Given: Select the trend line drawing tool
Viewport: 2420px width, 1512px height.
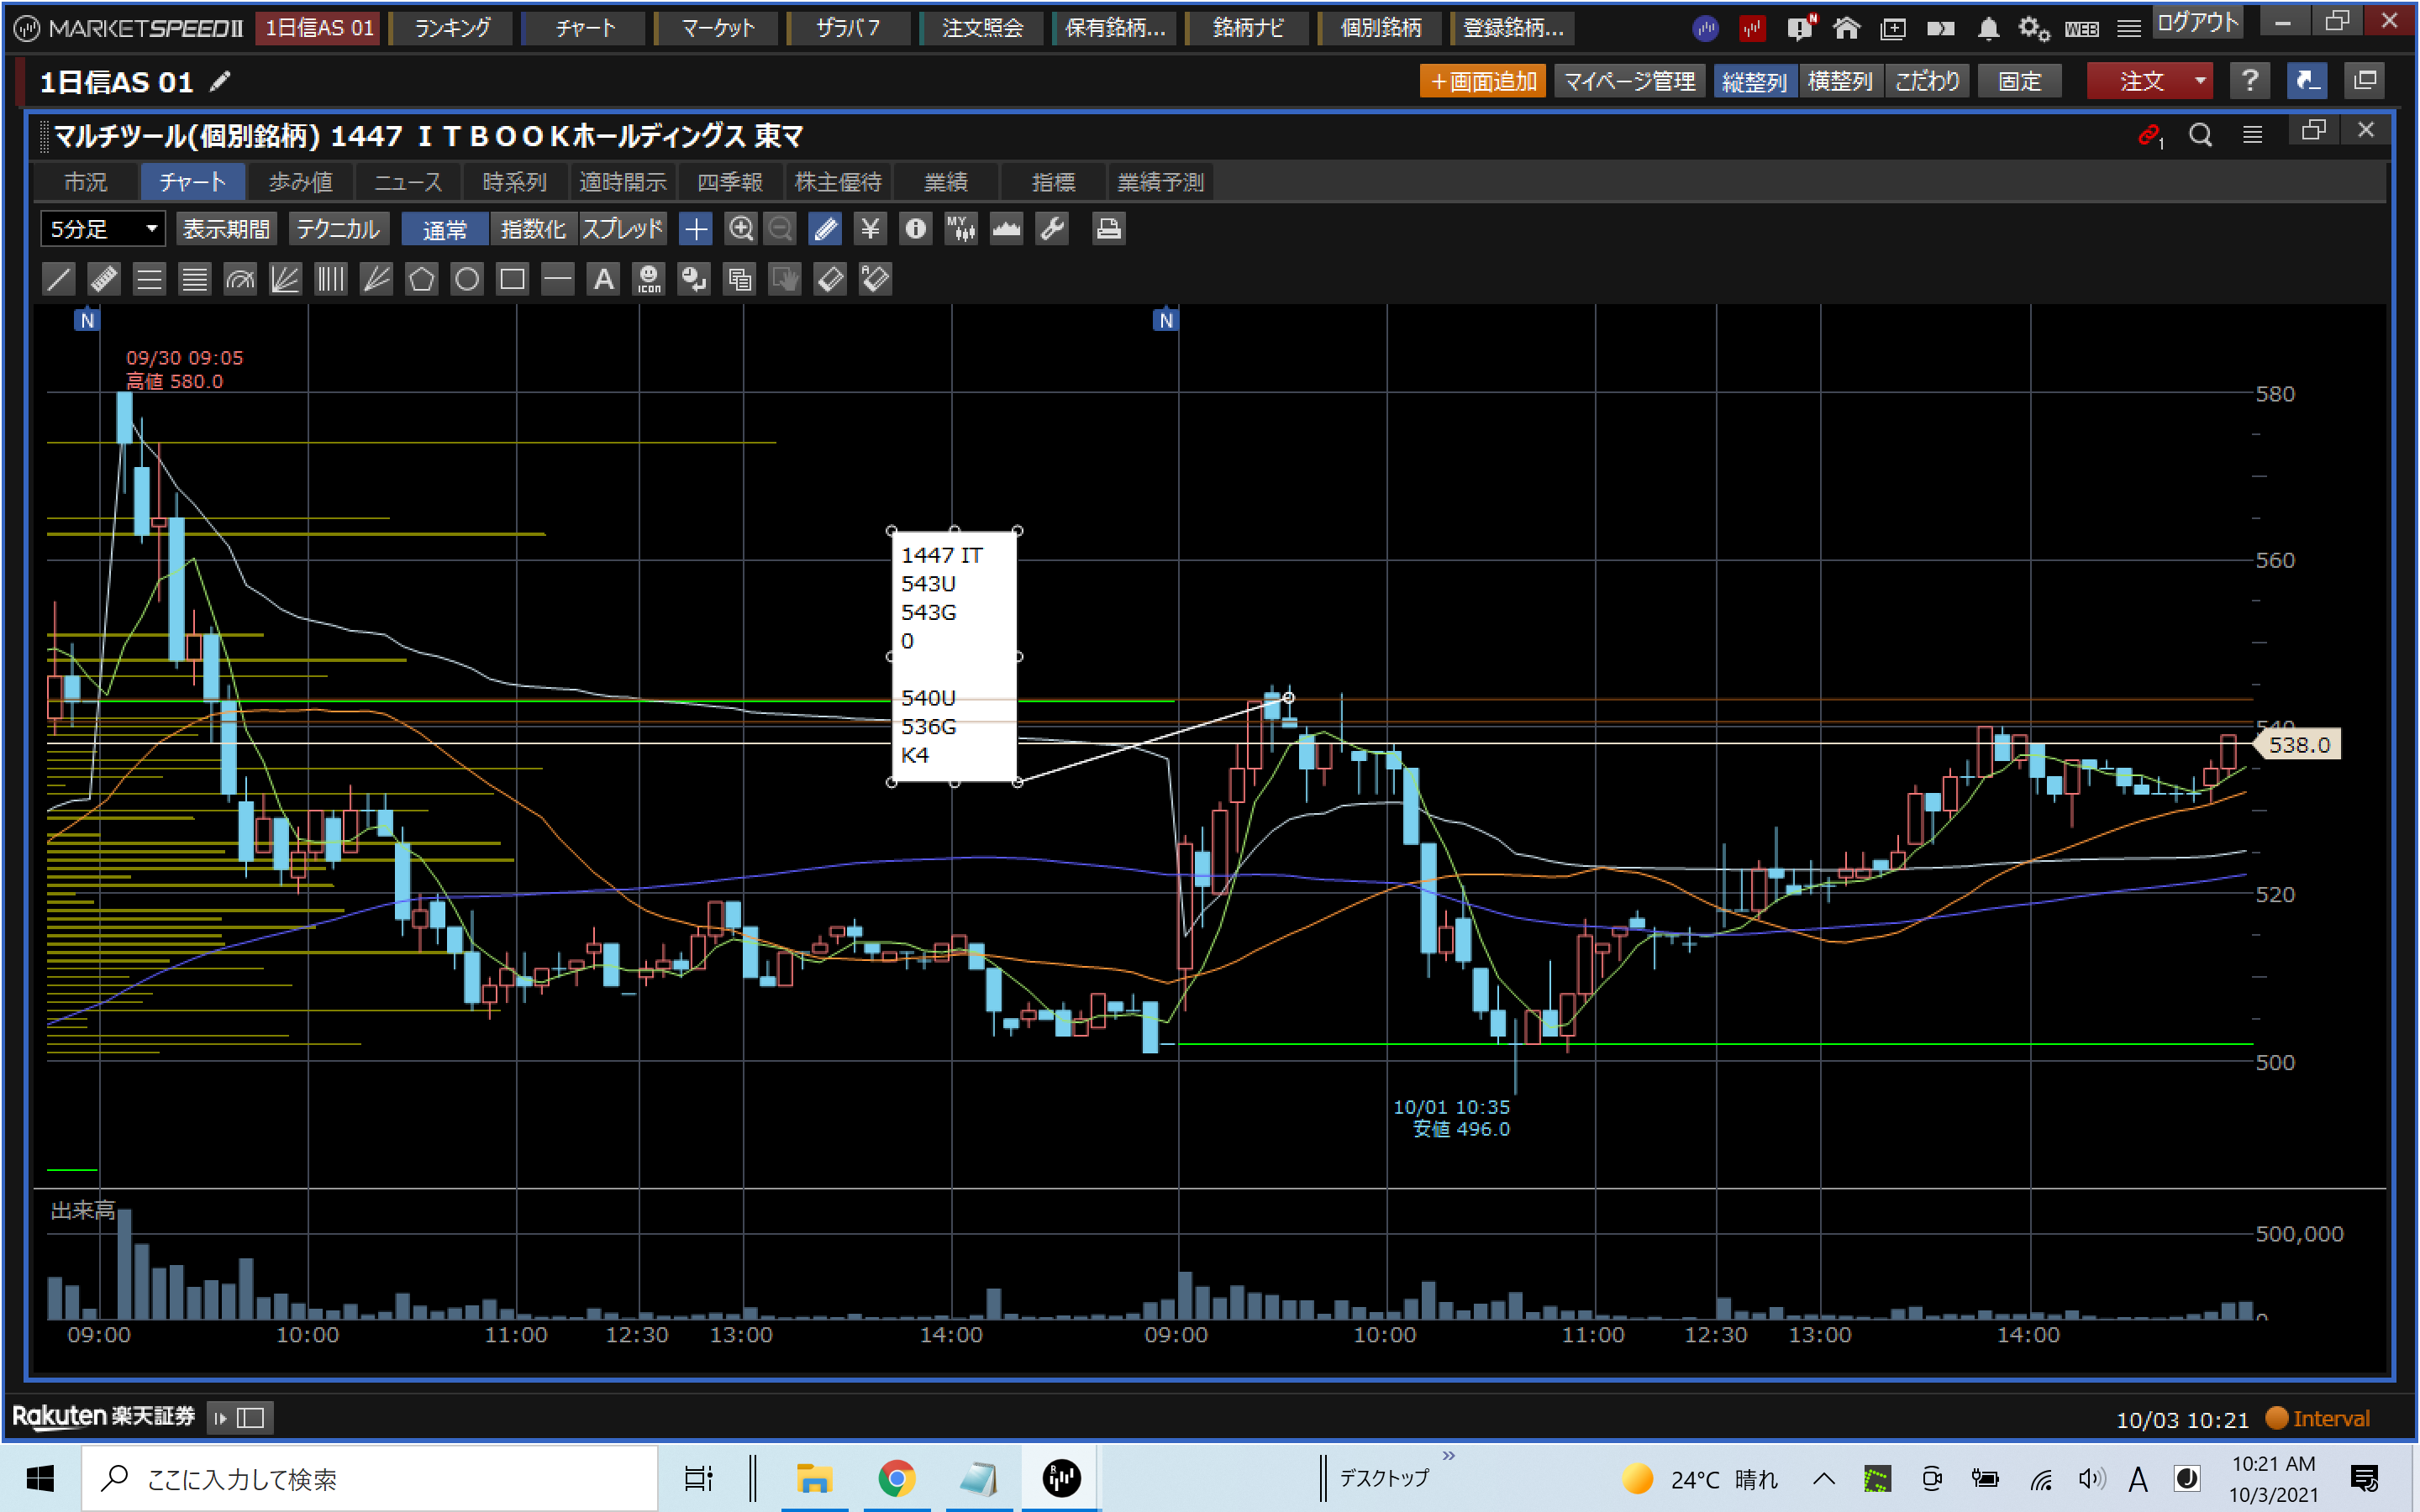Looking at the screenshot, I should click(59, 279).
